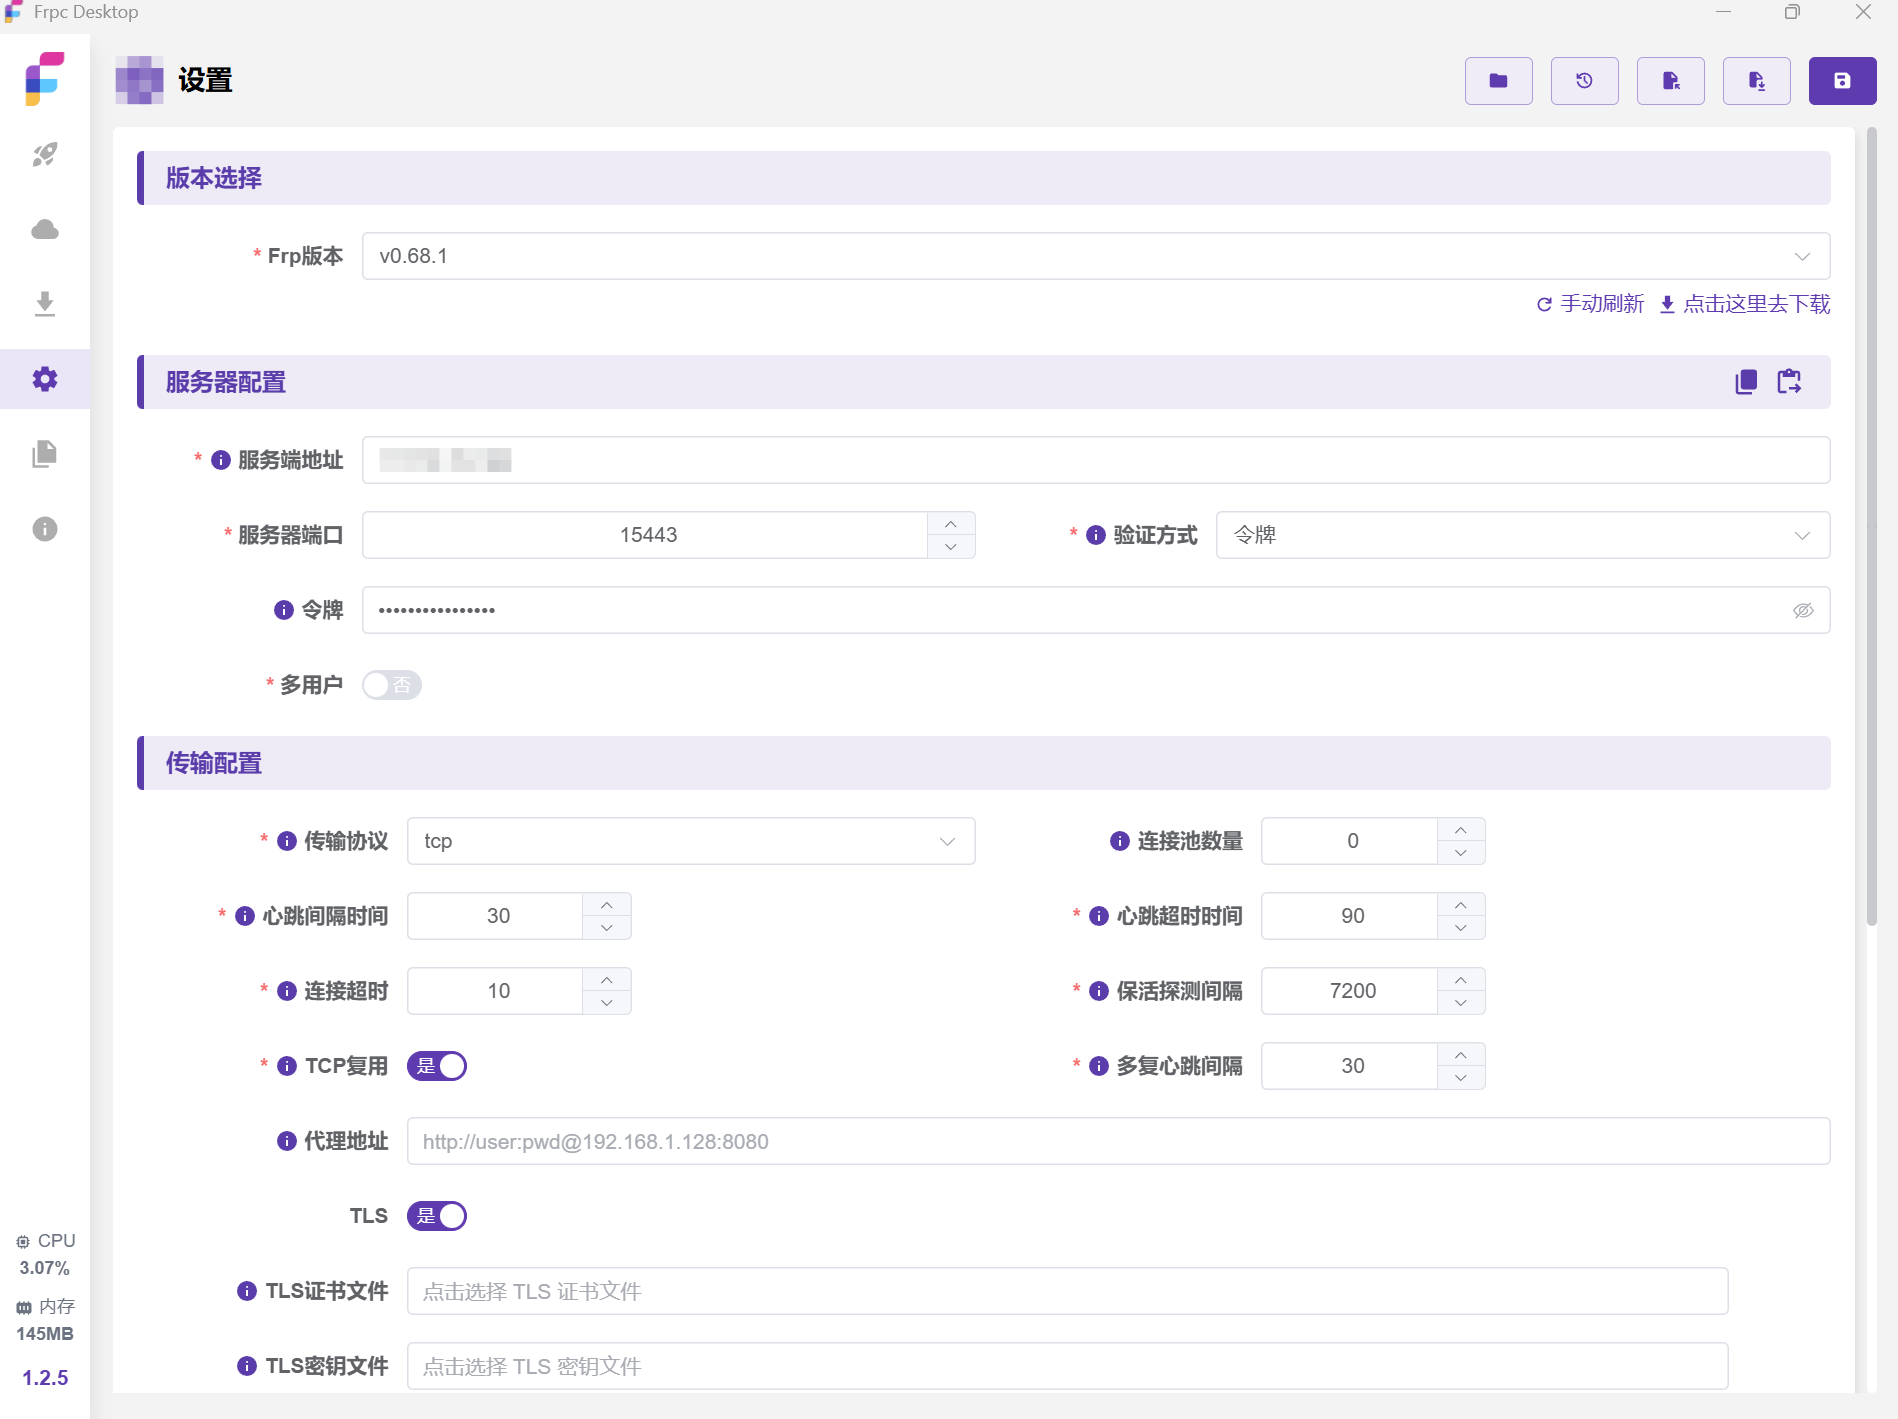Click the version number 1.2.5
Viewport: 1898px width, 1419px height.
tap(45, 1378)
